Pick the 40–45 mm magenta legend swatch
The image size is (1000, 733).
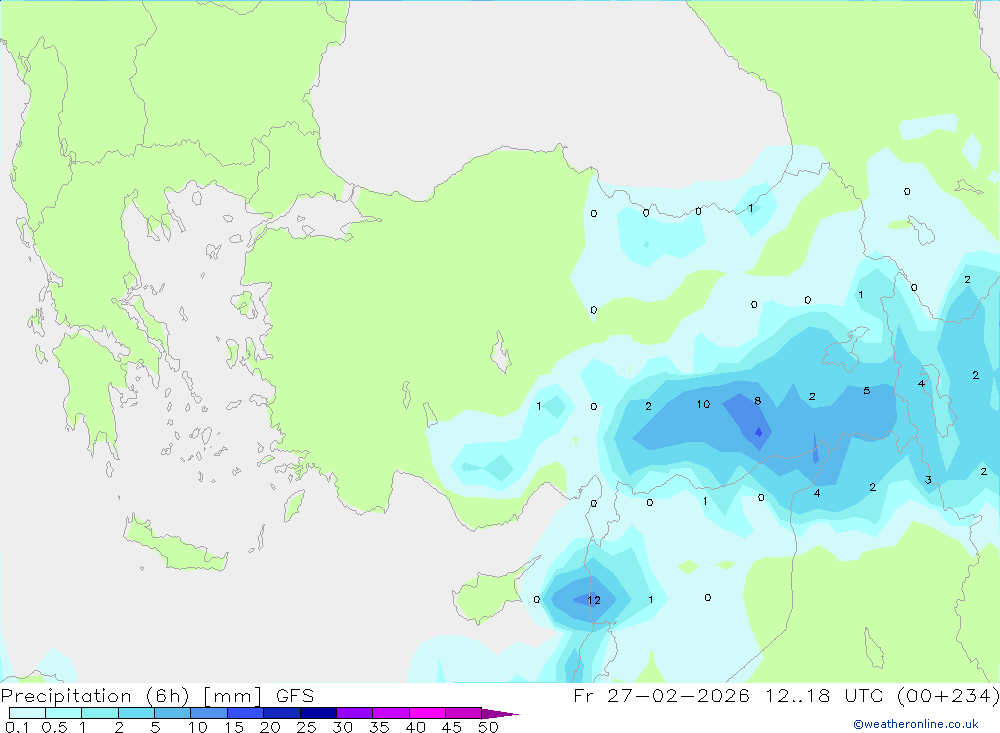tap(427, 713)
